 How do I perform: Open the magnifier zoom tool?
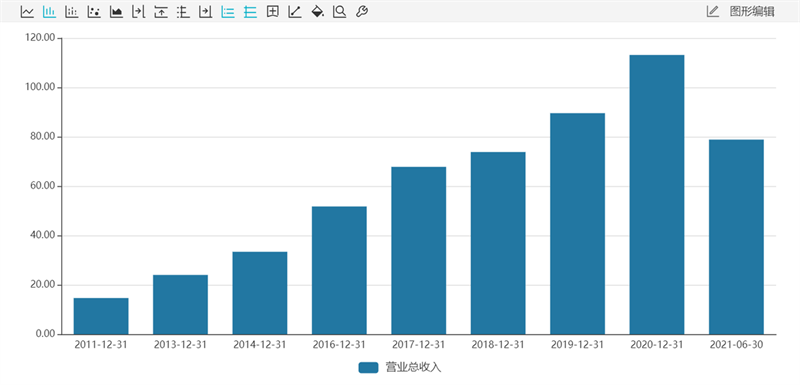click(x=339, y=11)
